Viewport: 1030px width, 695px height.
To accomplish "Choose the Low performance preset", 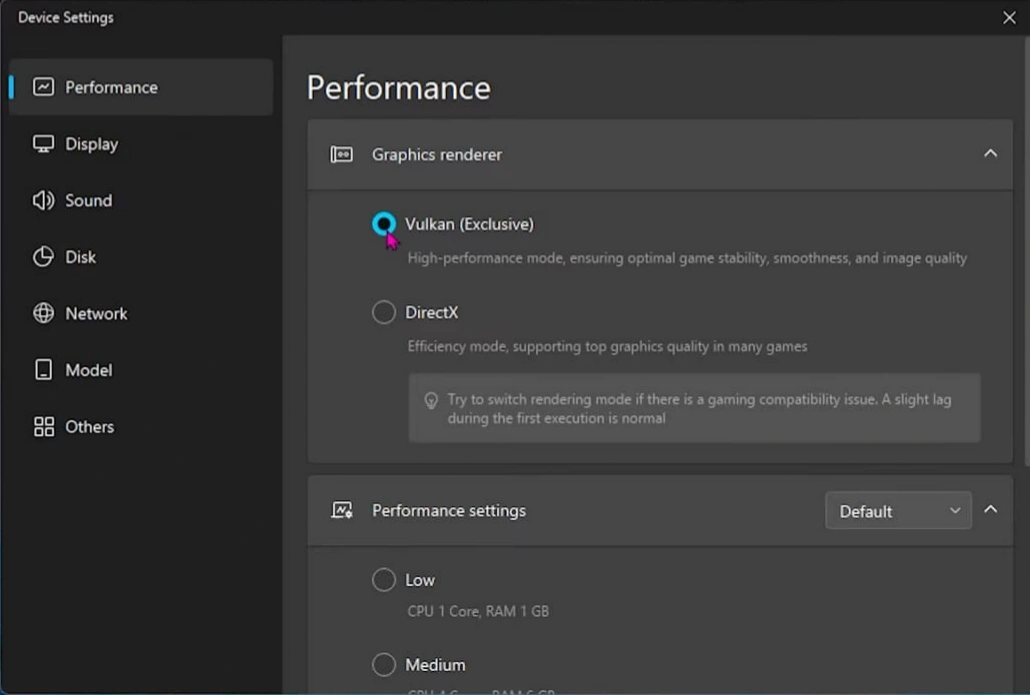I will tap(383, 579).
